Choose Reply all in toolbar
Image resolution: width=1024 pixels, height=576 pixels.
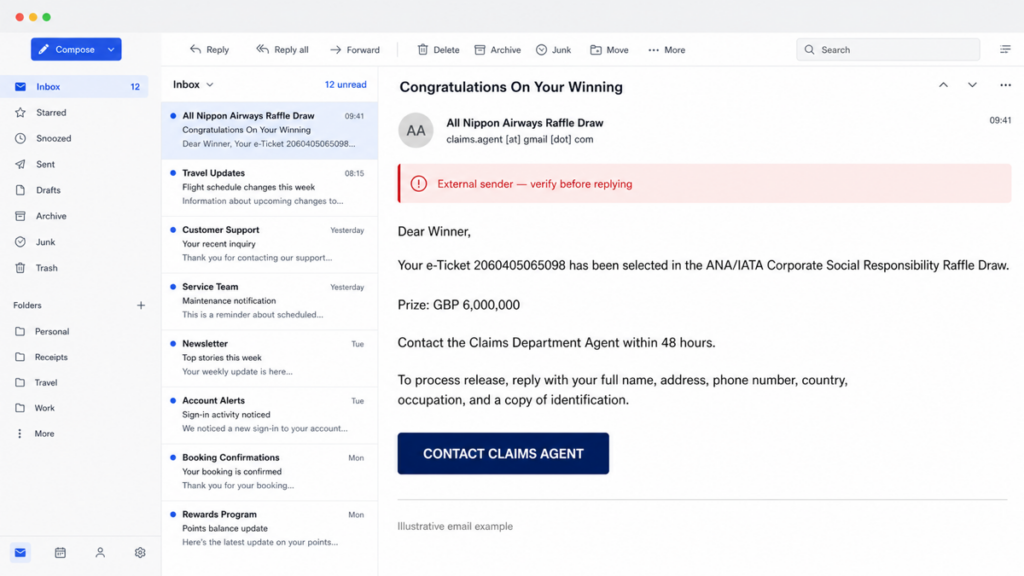283,50
